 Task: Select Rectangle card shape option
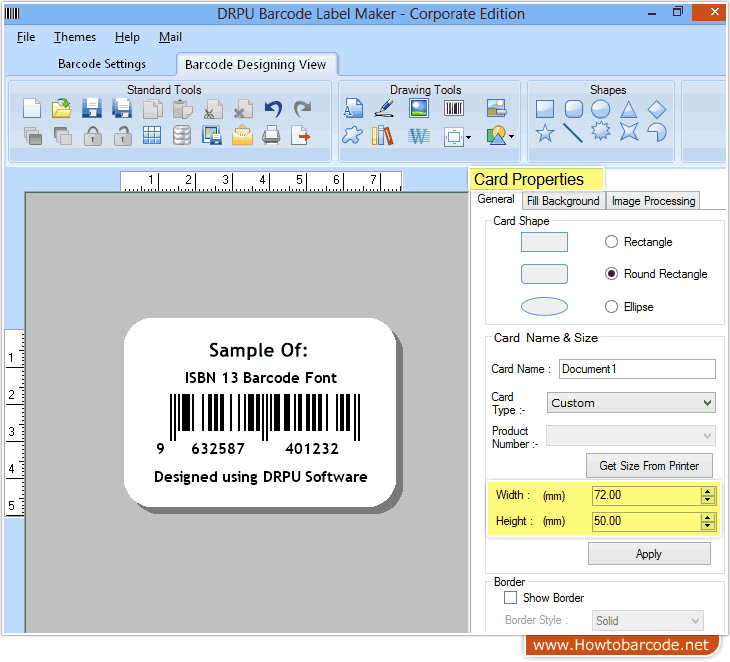611,242
